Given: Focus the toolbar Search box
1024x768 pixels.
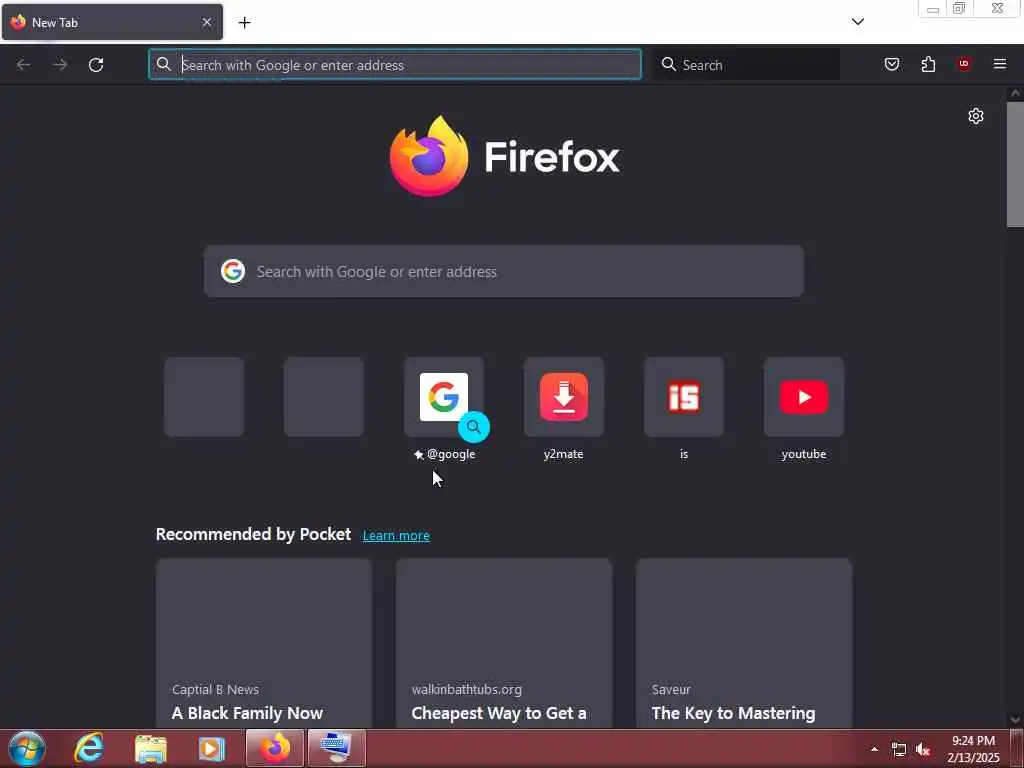Looking at the screenshot, I should [747, 65].
